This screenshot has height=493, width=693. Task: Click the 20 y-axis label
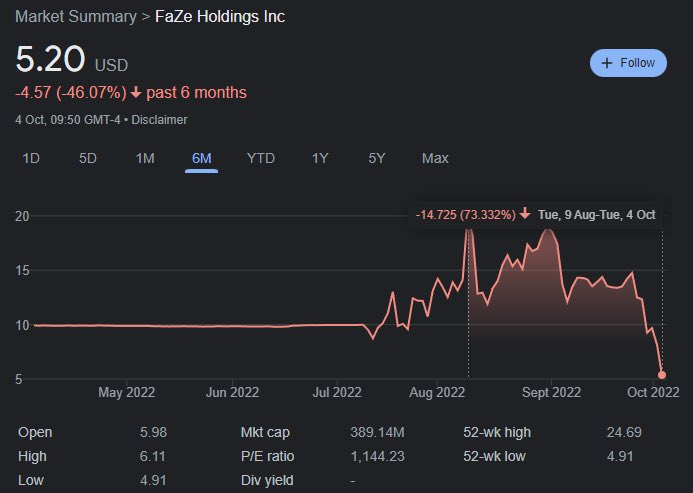pos(22,216)
